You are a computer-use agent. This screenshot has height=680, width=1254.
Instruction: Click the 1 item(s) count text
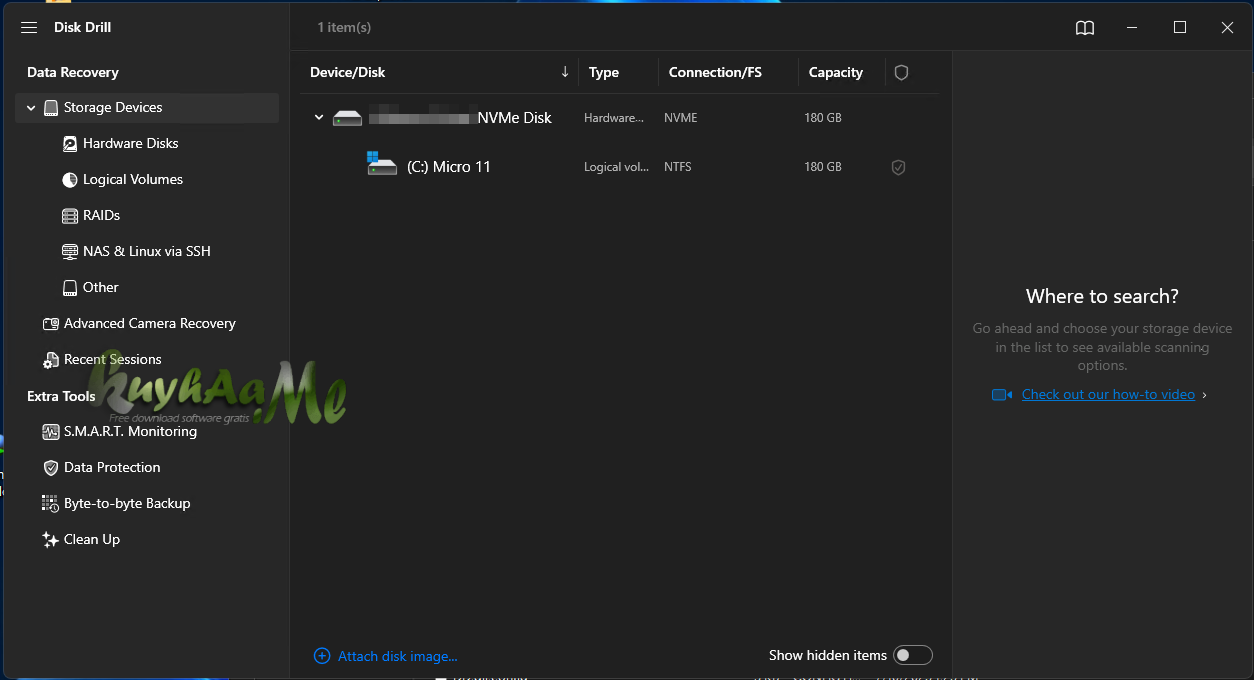pos(344,28)
